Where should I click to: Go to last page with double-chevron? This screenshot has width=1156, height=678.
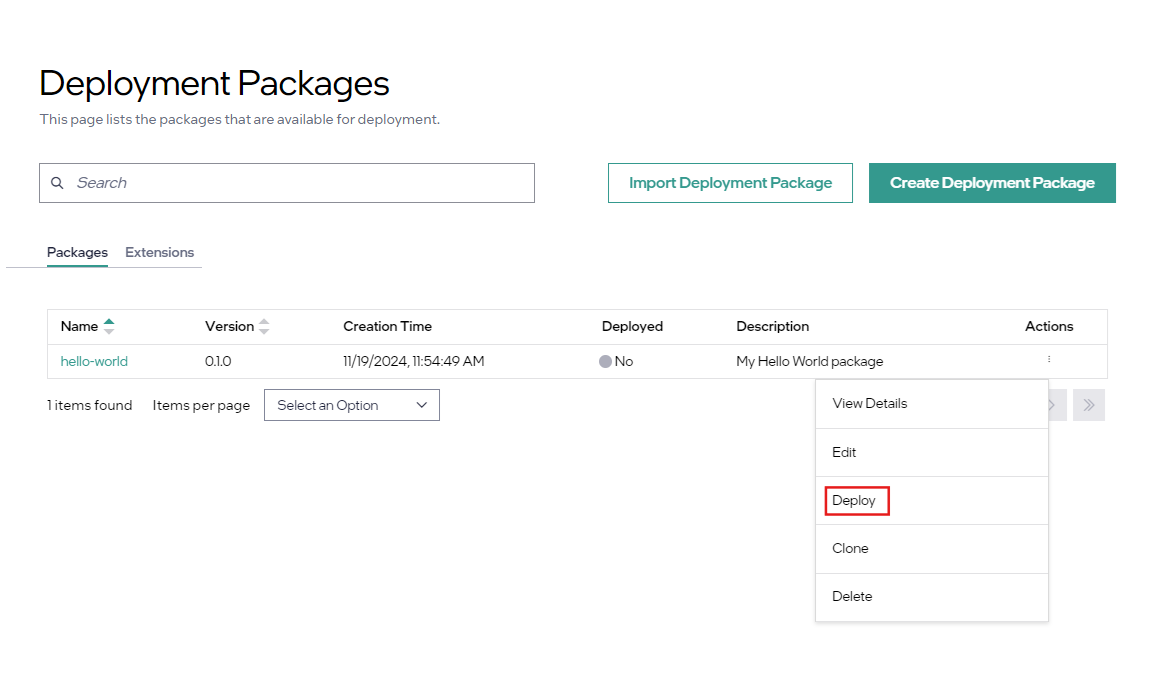click(1088, 405)
